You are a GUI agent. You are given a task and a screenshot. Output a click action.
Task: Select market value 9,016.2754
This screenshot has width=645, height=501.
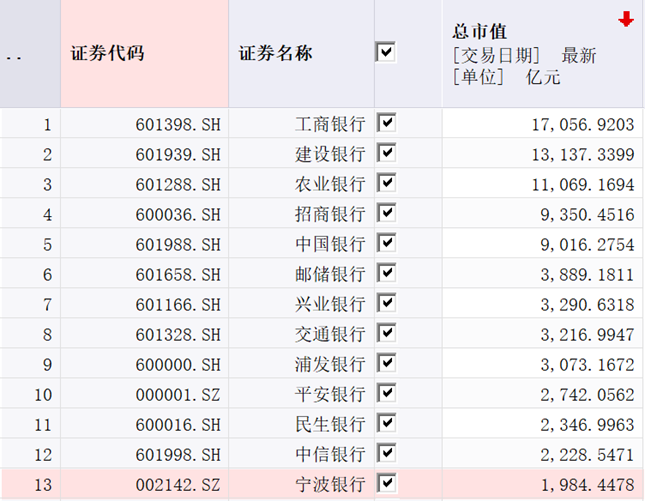[x=542, y=244]
